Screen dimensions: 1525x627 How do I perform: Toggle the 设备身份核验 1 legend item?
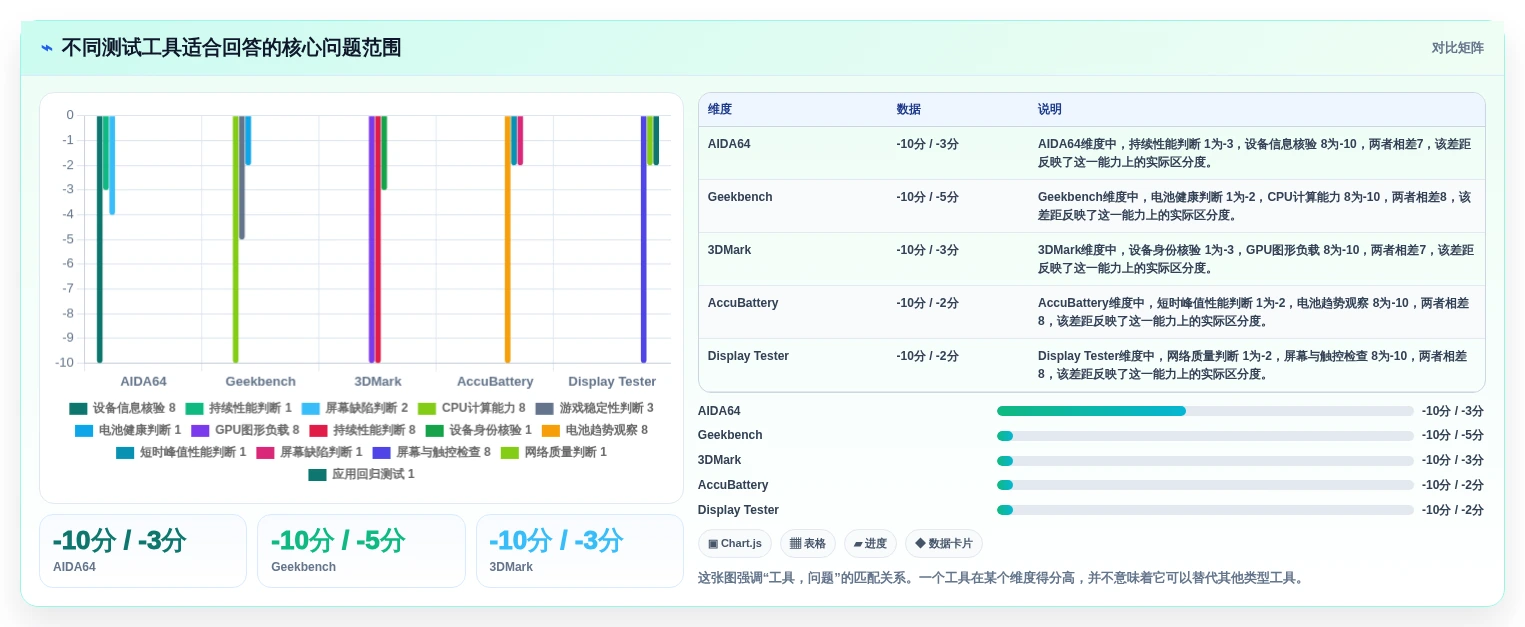[478, 430]
